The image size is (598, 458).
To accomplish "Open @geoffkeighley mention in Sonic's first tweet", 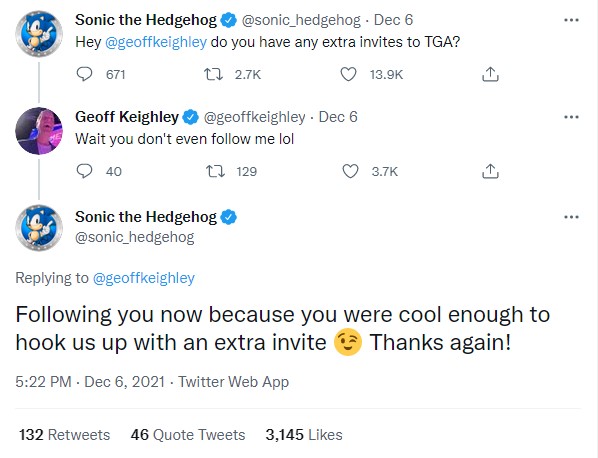I will 156,42.
